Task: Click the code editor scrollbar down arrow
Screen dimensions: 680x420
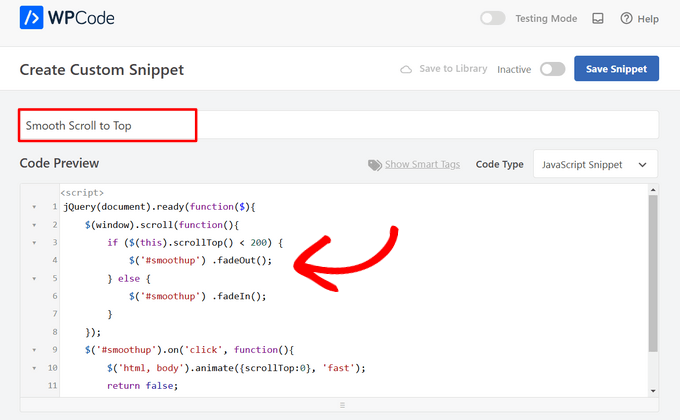Action: (653, 391)
